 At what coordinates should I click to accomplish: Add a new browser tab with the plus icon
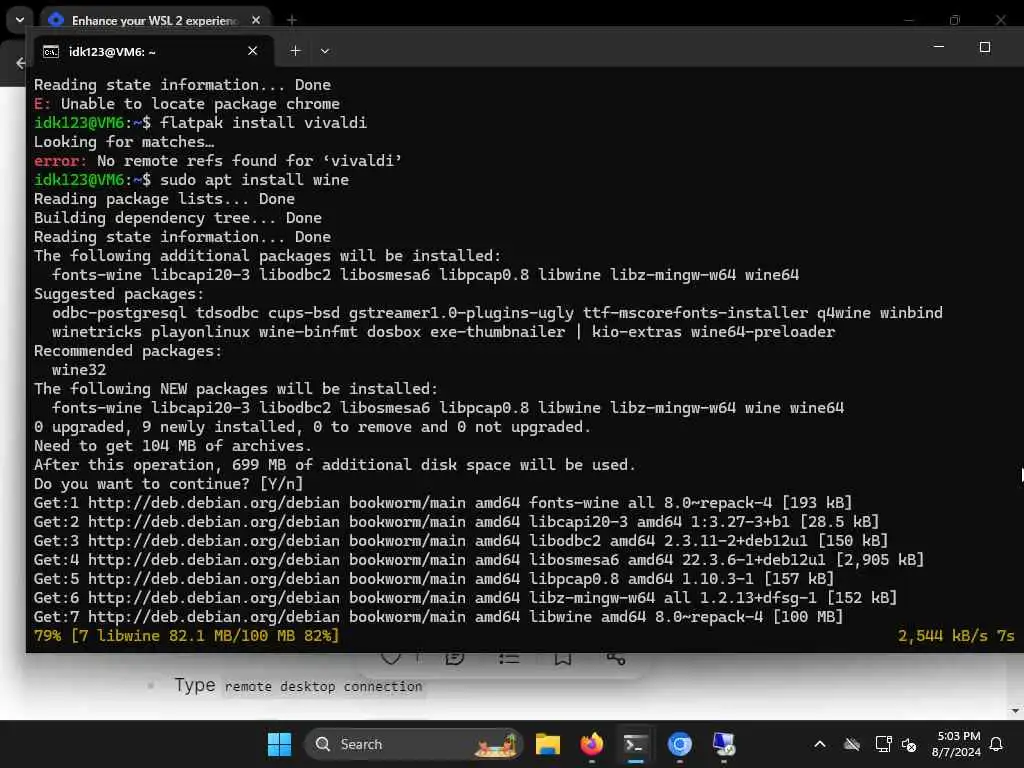coord(292,20)
